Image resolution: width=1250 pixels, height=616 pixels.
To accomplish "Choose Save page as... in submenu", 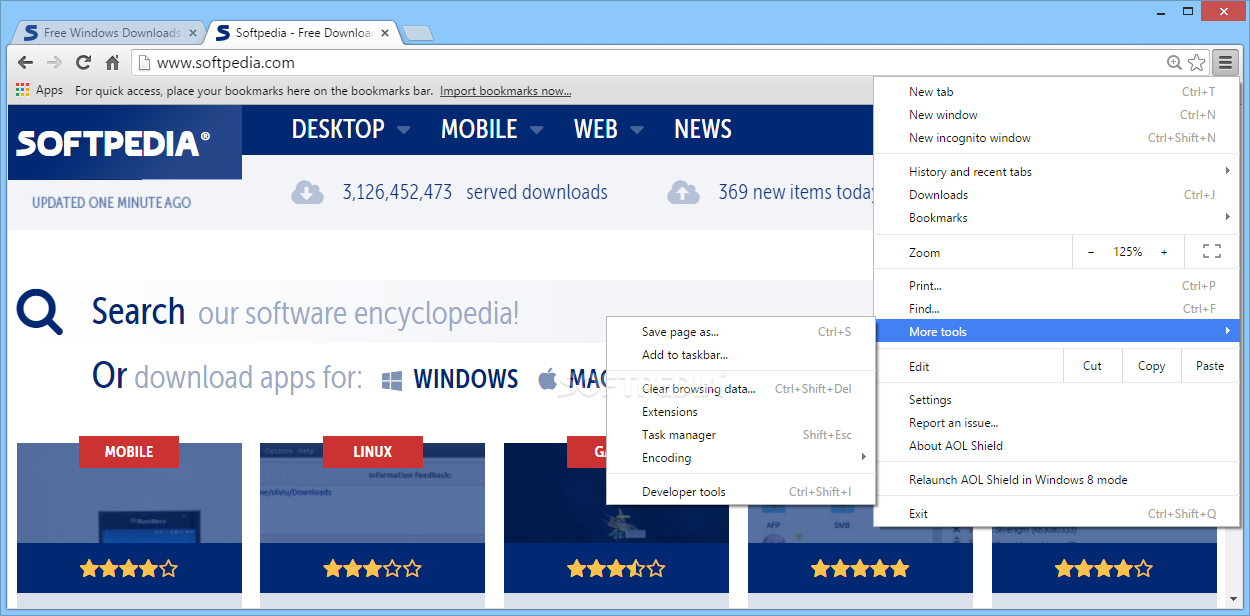I will (740, 332).
